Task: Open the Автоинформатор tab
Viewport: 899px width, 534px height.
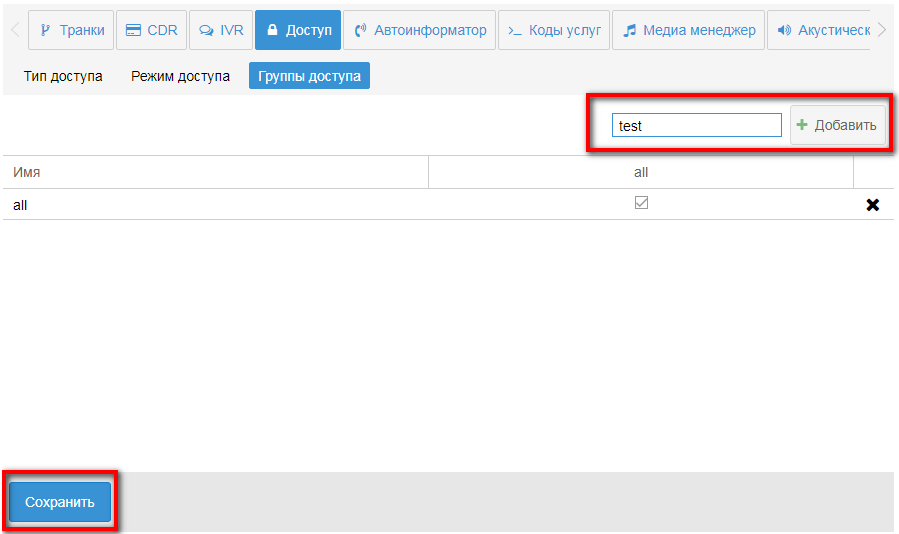Action: point(420,30)
